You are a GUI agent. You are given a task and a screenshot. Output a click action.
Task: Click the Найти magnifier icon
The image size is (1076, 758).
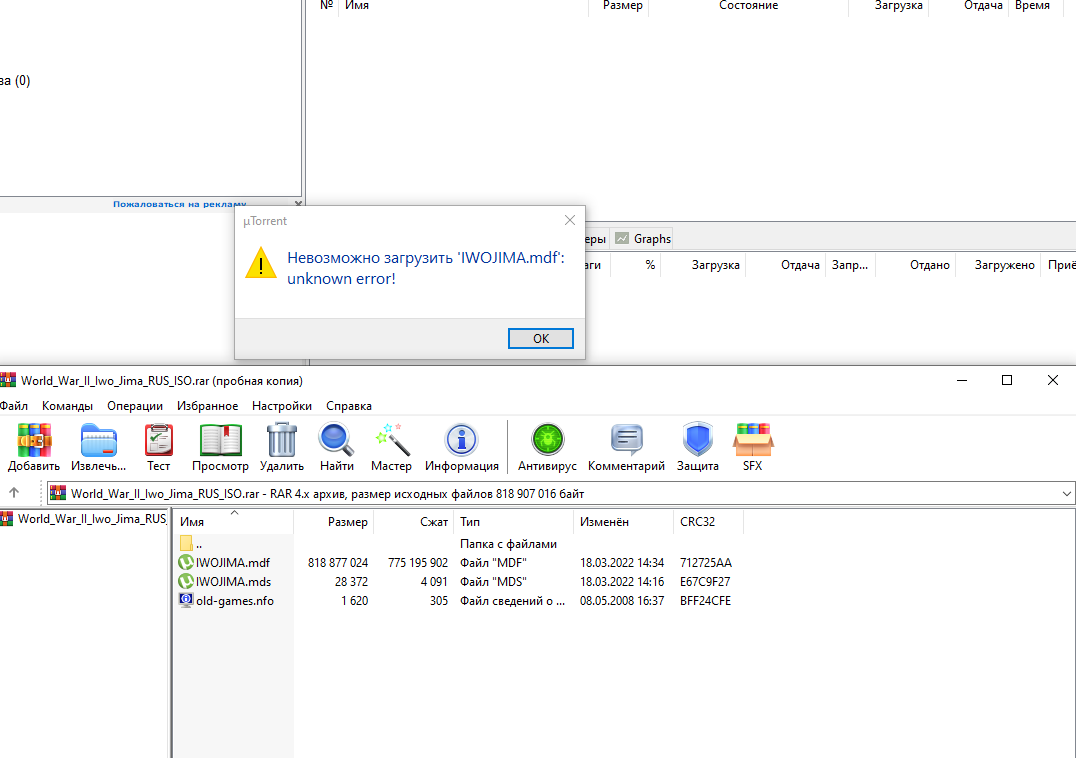[x=336, y=447]
